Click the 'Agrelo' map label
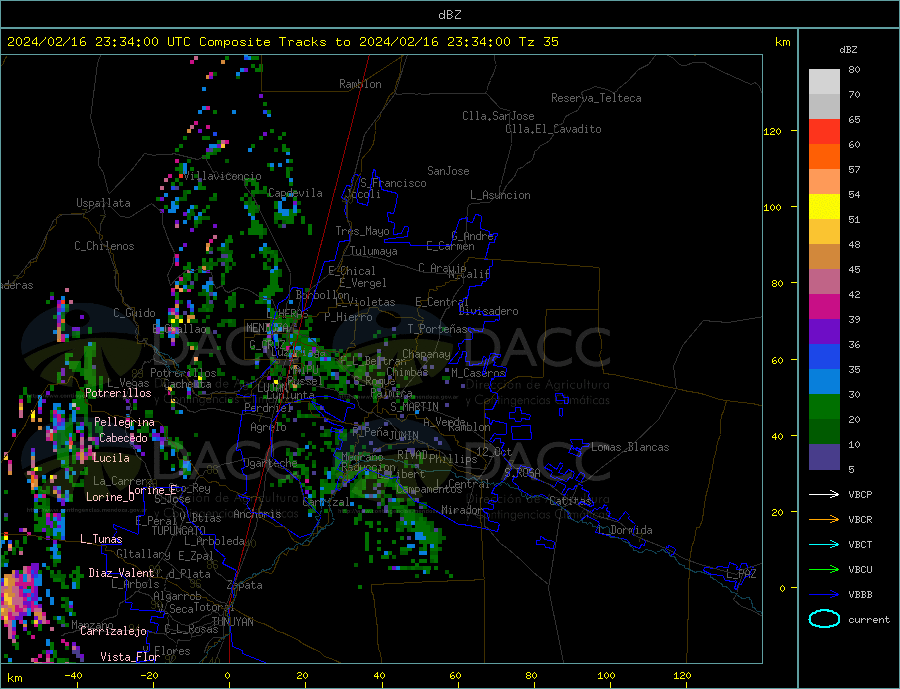 click(x=268, y=427)
